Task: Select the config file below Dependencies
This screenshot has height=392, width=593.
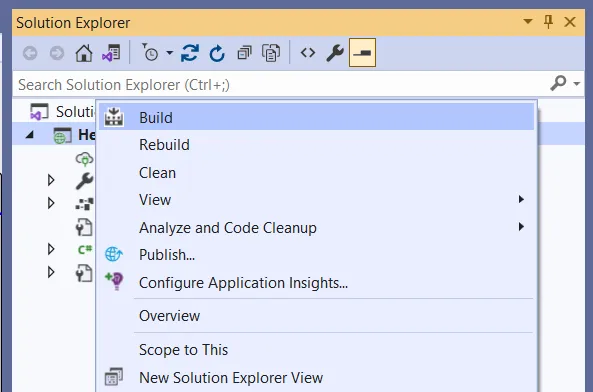Action: point(84,227)
